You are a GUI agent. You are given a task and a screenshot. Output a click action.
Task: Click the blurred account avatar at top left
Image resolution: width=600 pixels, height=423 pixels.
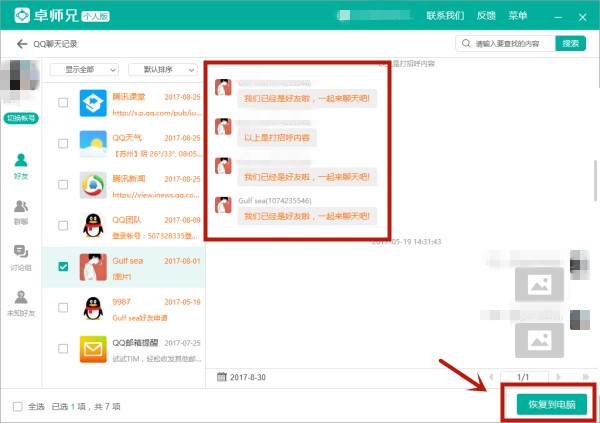(20, 75)
